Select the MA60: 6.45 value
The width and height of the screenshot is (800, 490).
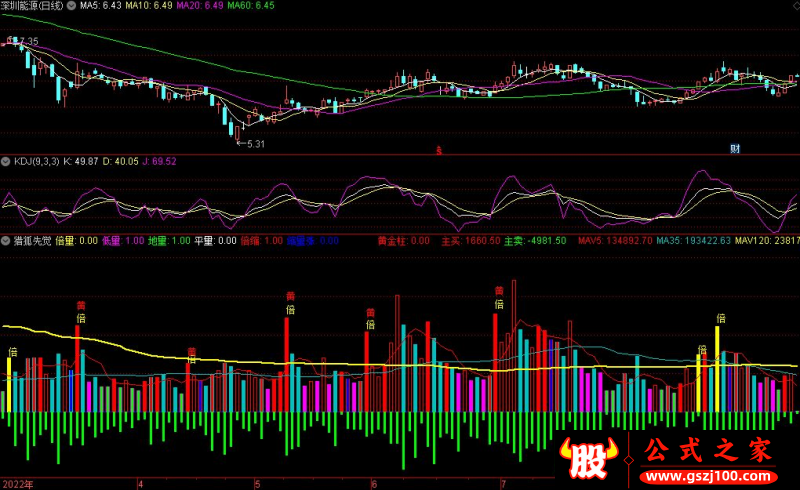(251, 6)
